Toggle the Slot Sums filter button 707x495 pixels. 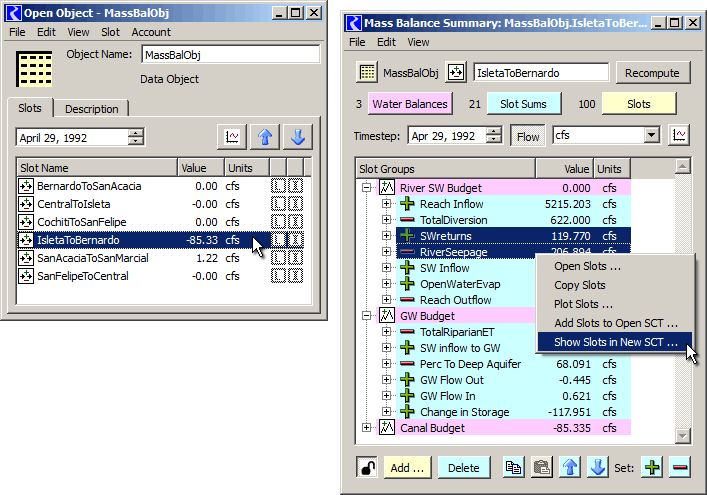523,104
